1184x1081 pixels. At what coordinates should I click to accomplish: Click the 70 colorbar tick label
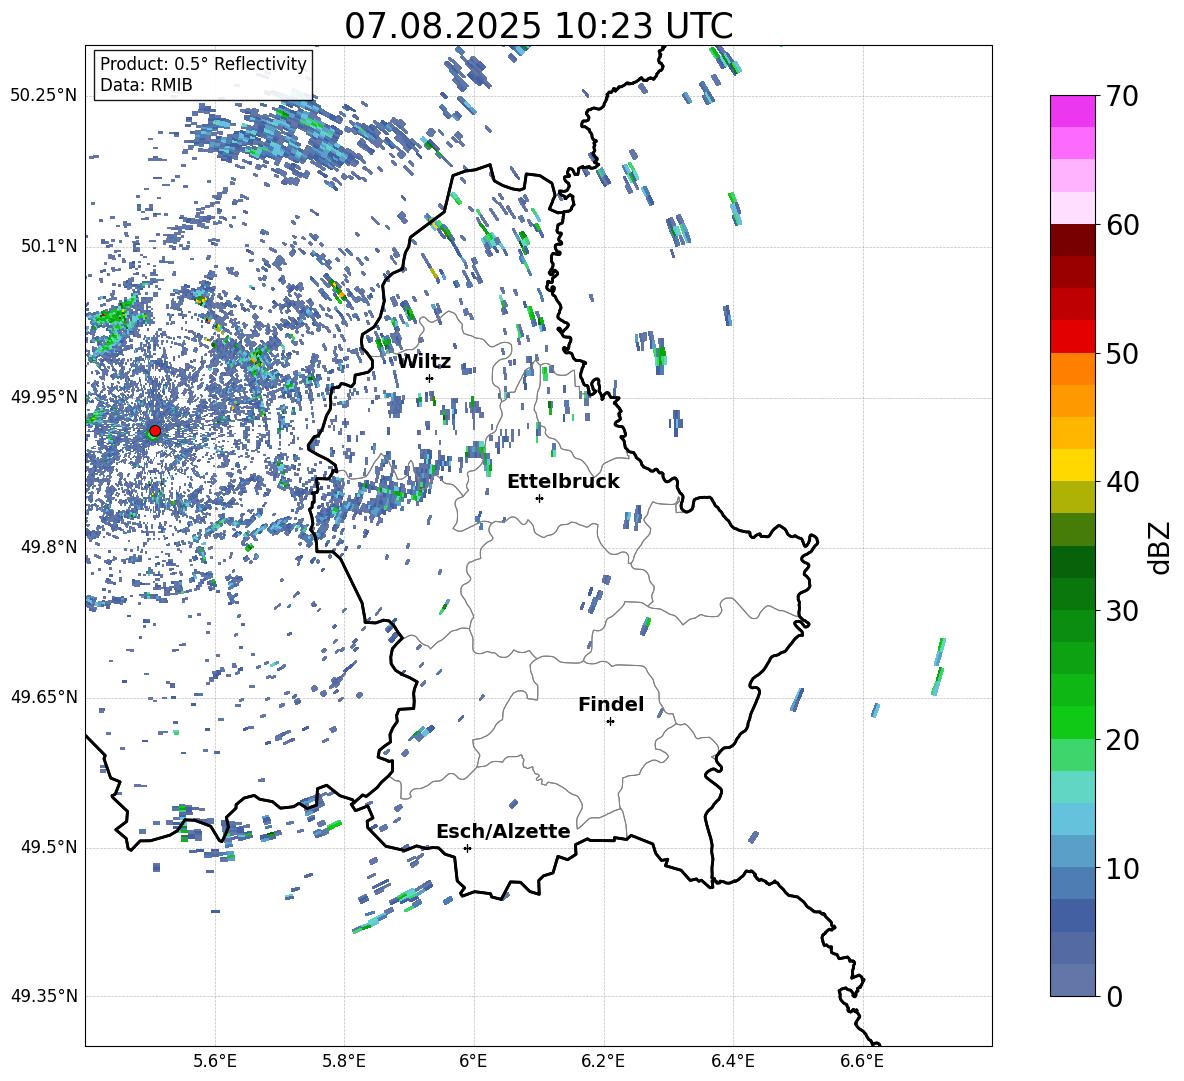[x=1123, y=96]
